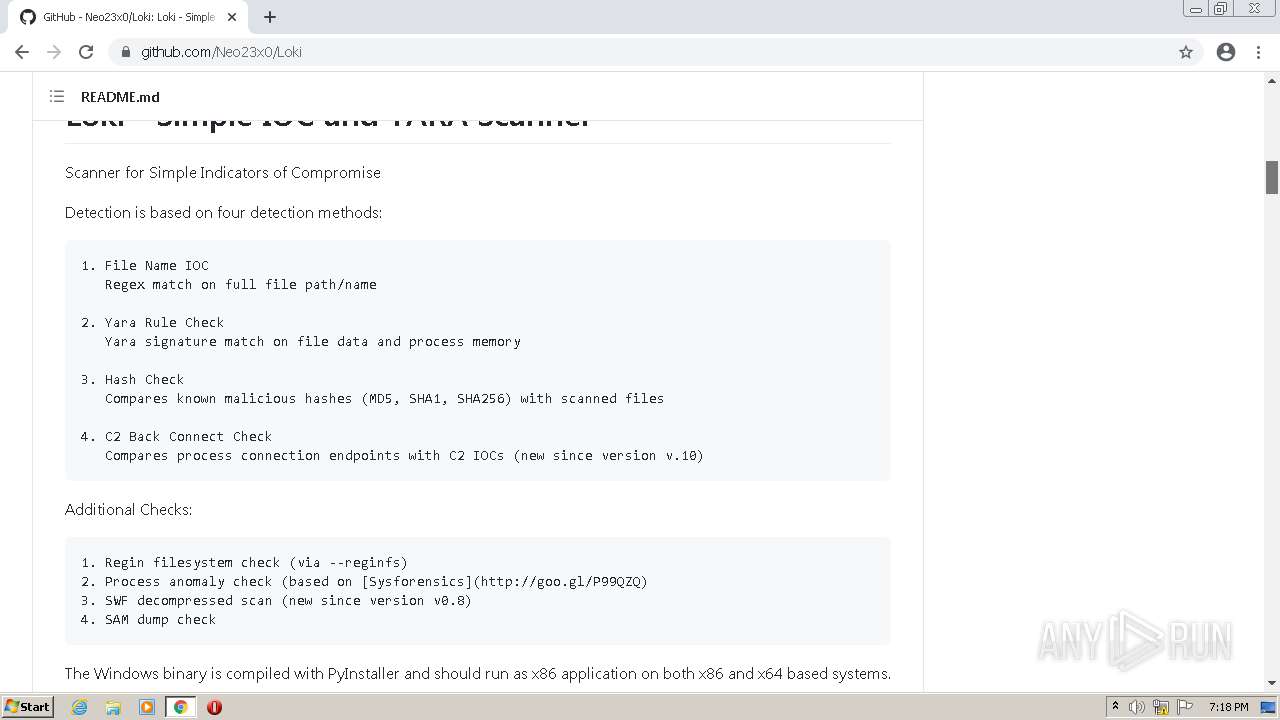
Task: Click the page scrollbar thumb
Action: pos(1272,177)
